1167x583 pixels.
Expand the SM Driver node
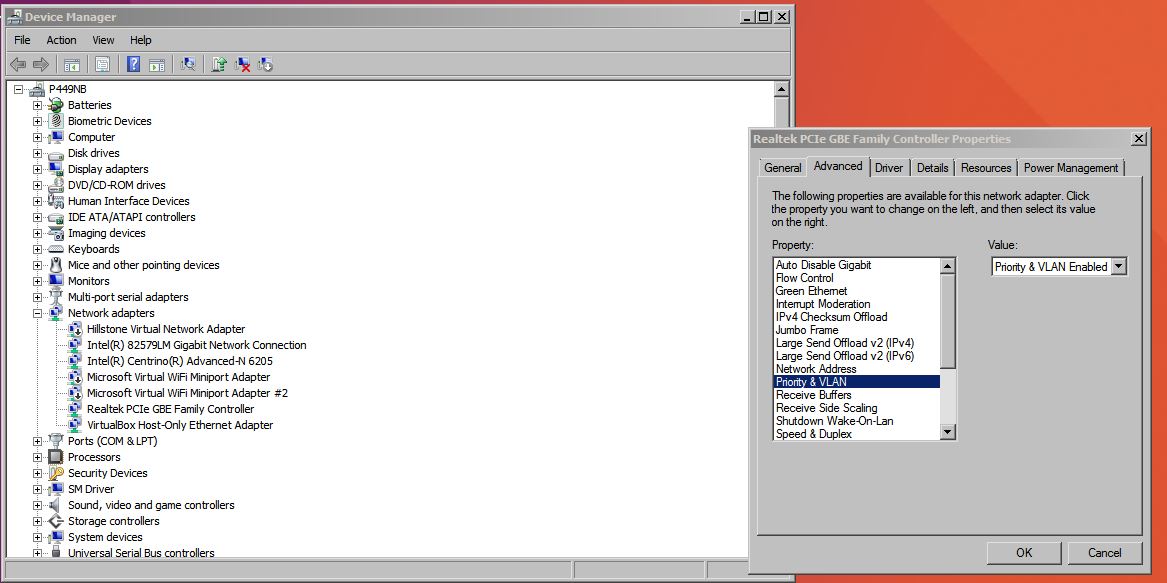click(37, 489)
